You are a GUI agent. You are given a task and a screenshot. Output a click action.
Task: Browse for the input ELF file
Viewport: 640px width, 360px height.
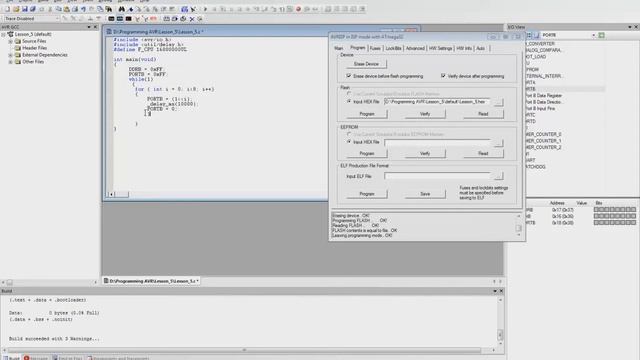click(x=498, y=176)
